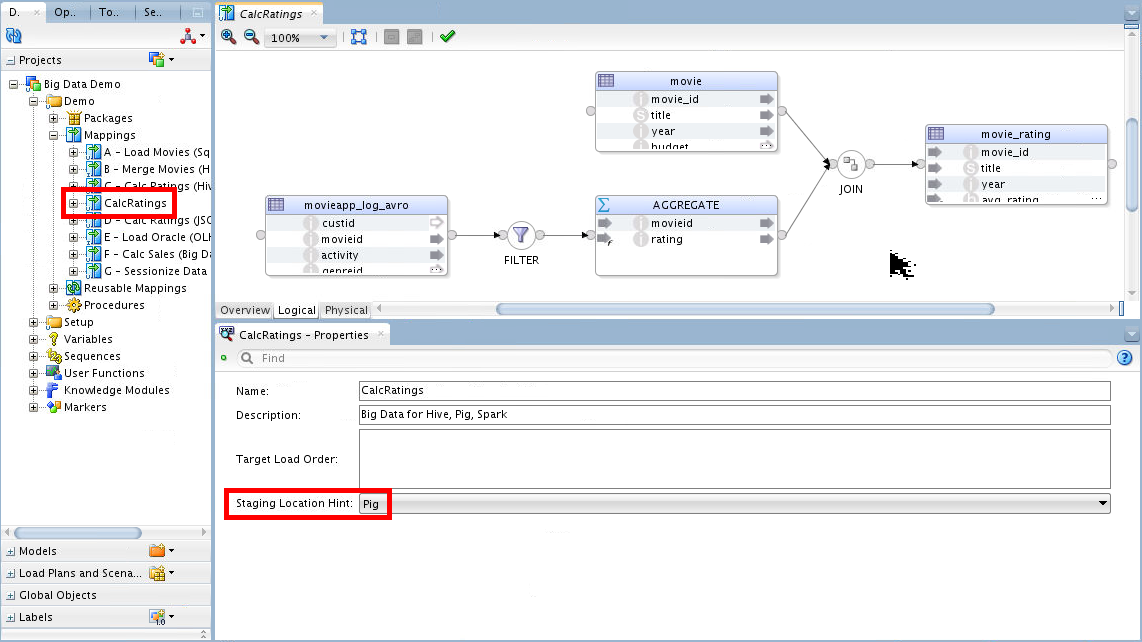Click the fit to window icon
Viewport: 1142px width, 642px height.
(359, 36)
